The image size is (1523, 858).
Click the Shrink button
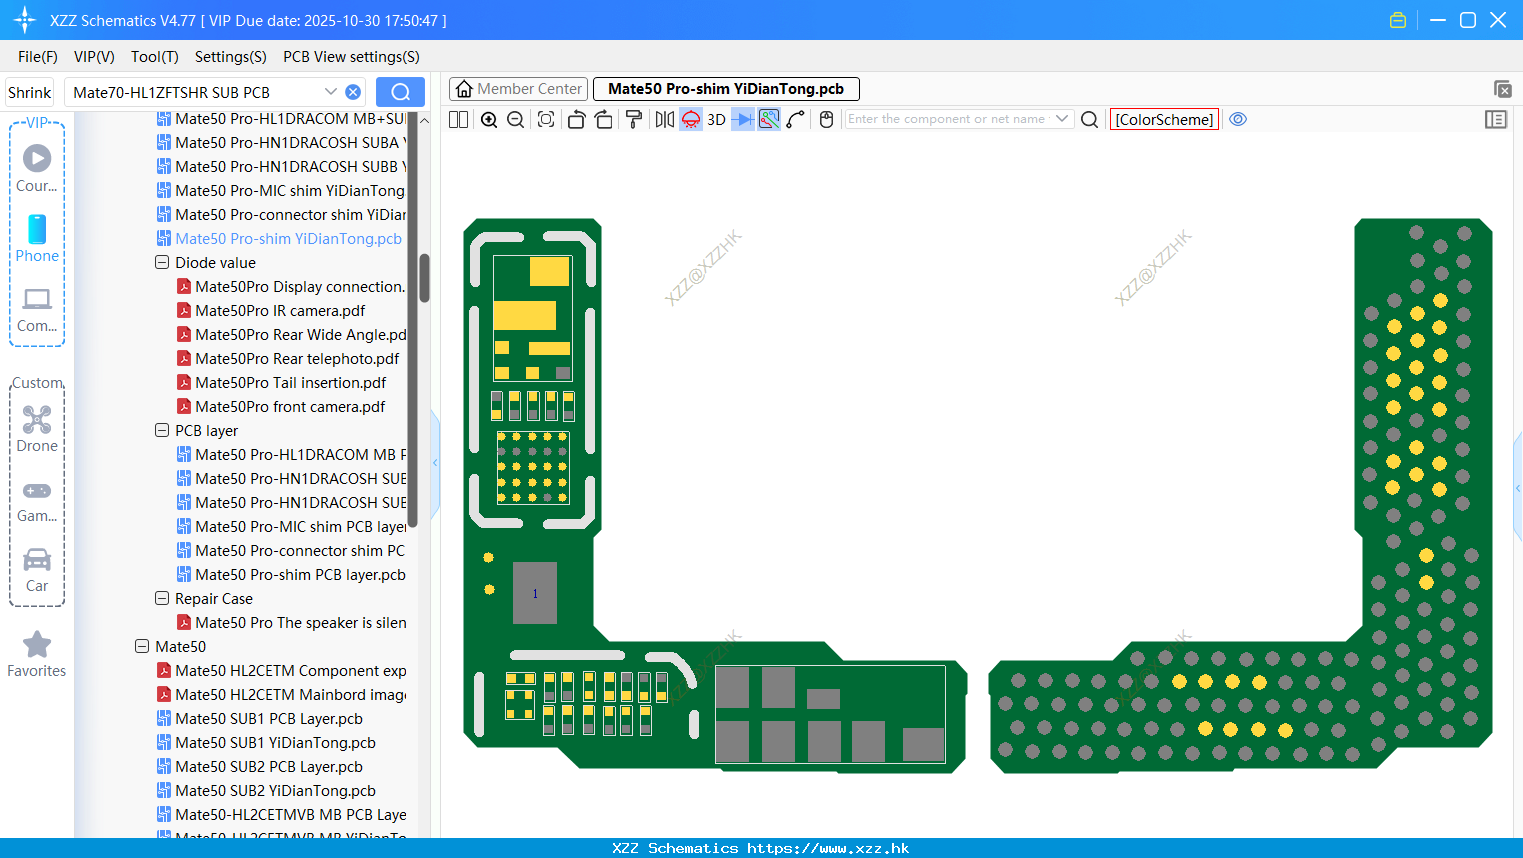coord(30,92)
